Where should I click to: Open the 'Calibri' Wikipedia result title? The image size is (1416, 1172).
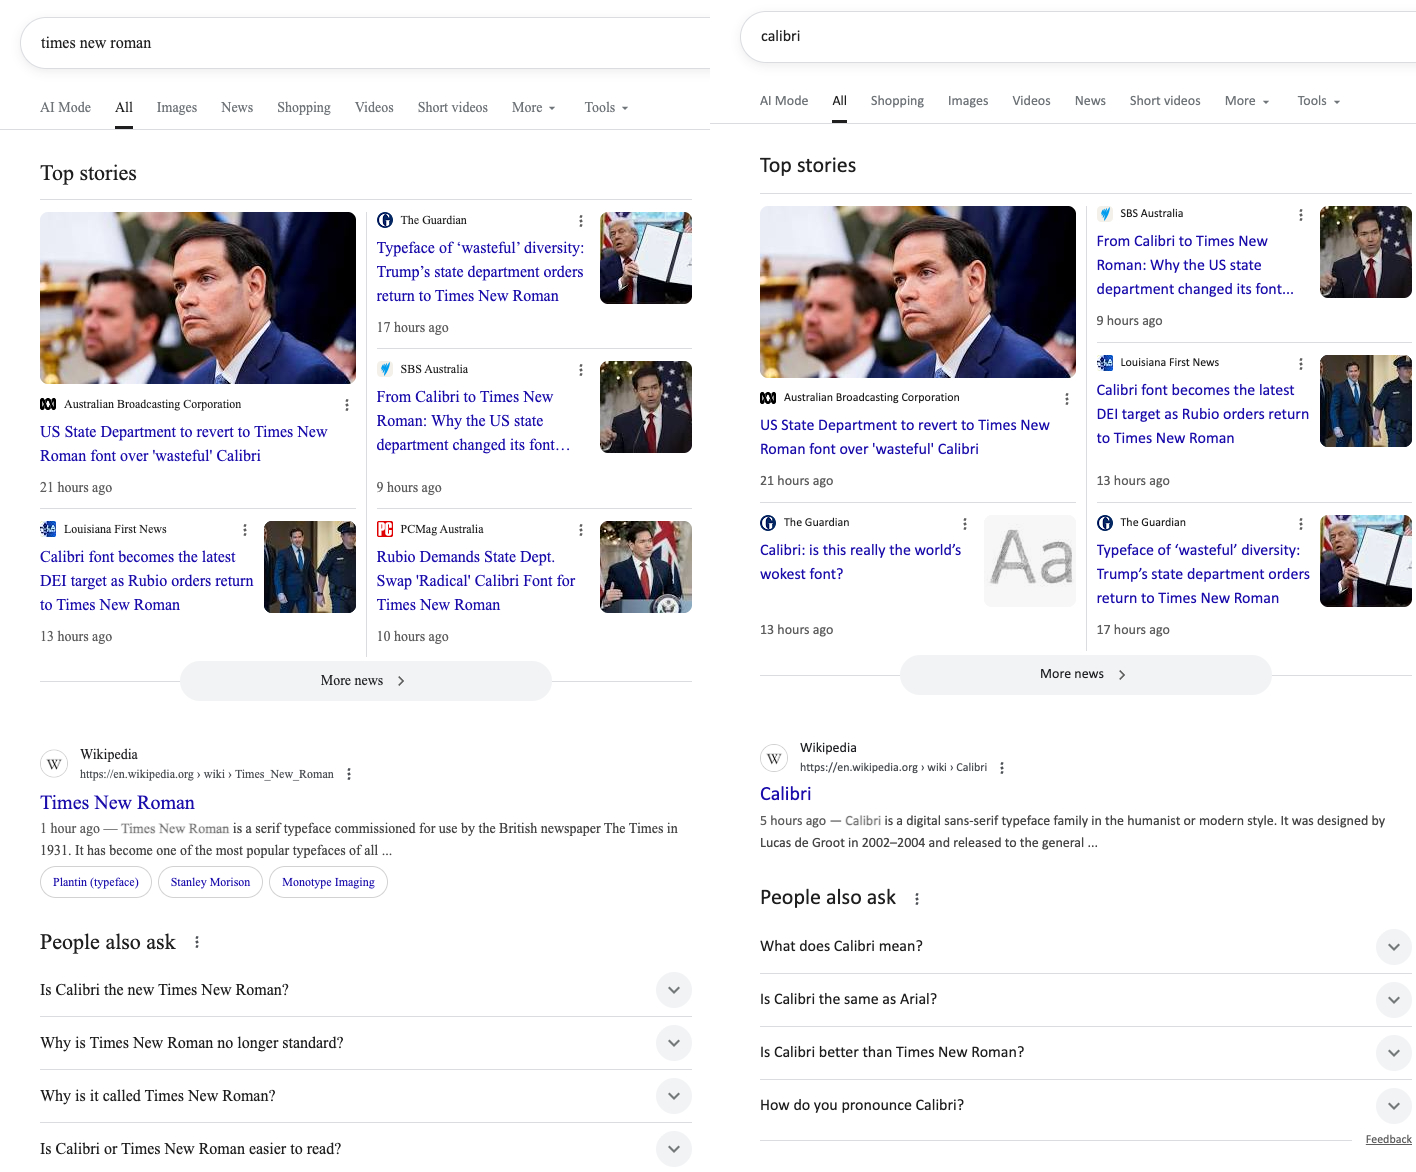point(785,794)
